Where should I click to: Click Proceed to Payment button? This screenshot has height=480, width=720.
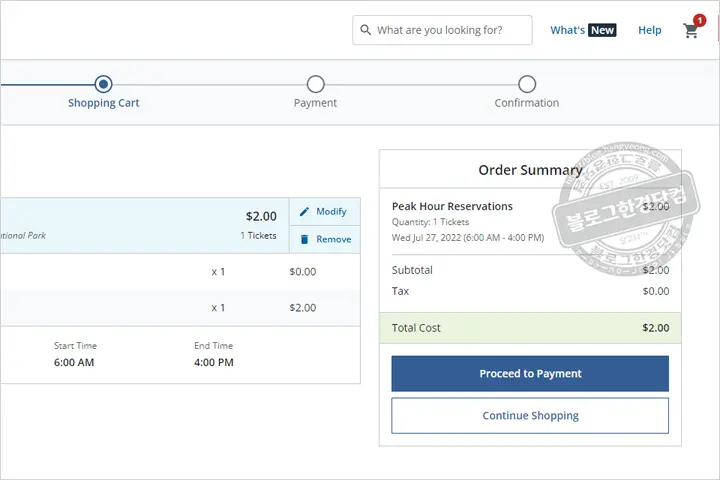point(530,374)
